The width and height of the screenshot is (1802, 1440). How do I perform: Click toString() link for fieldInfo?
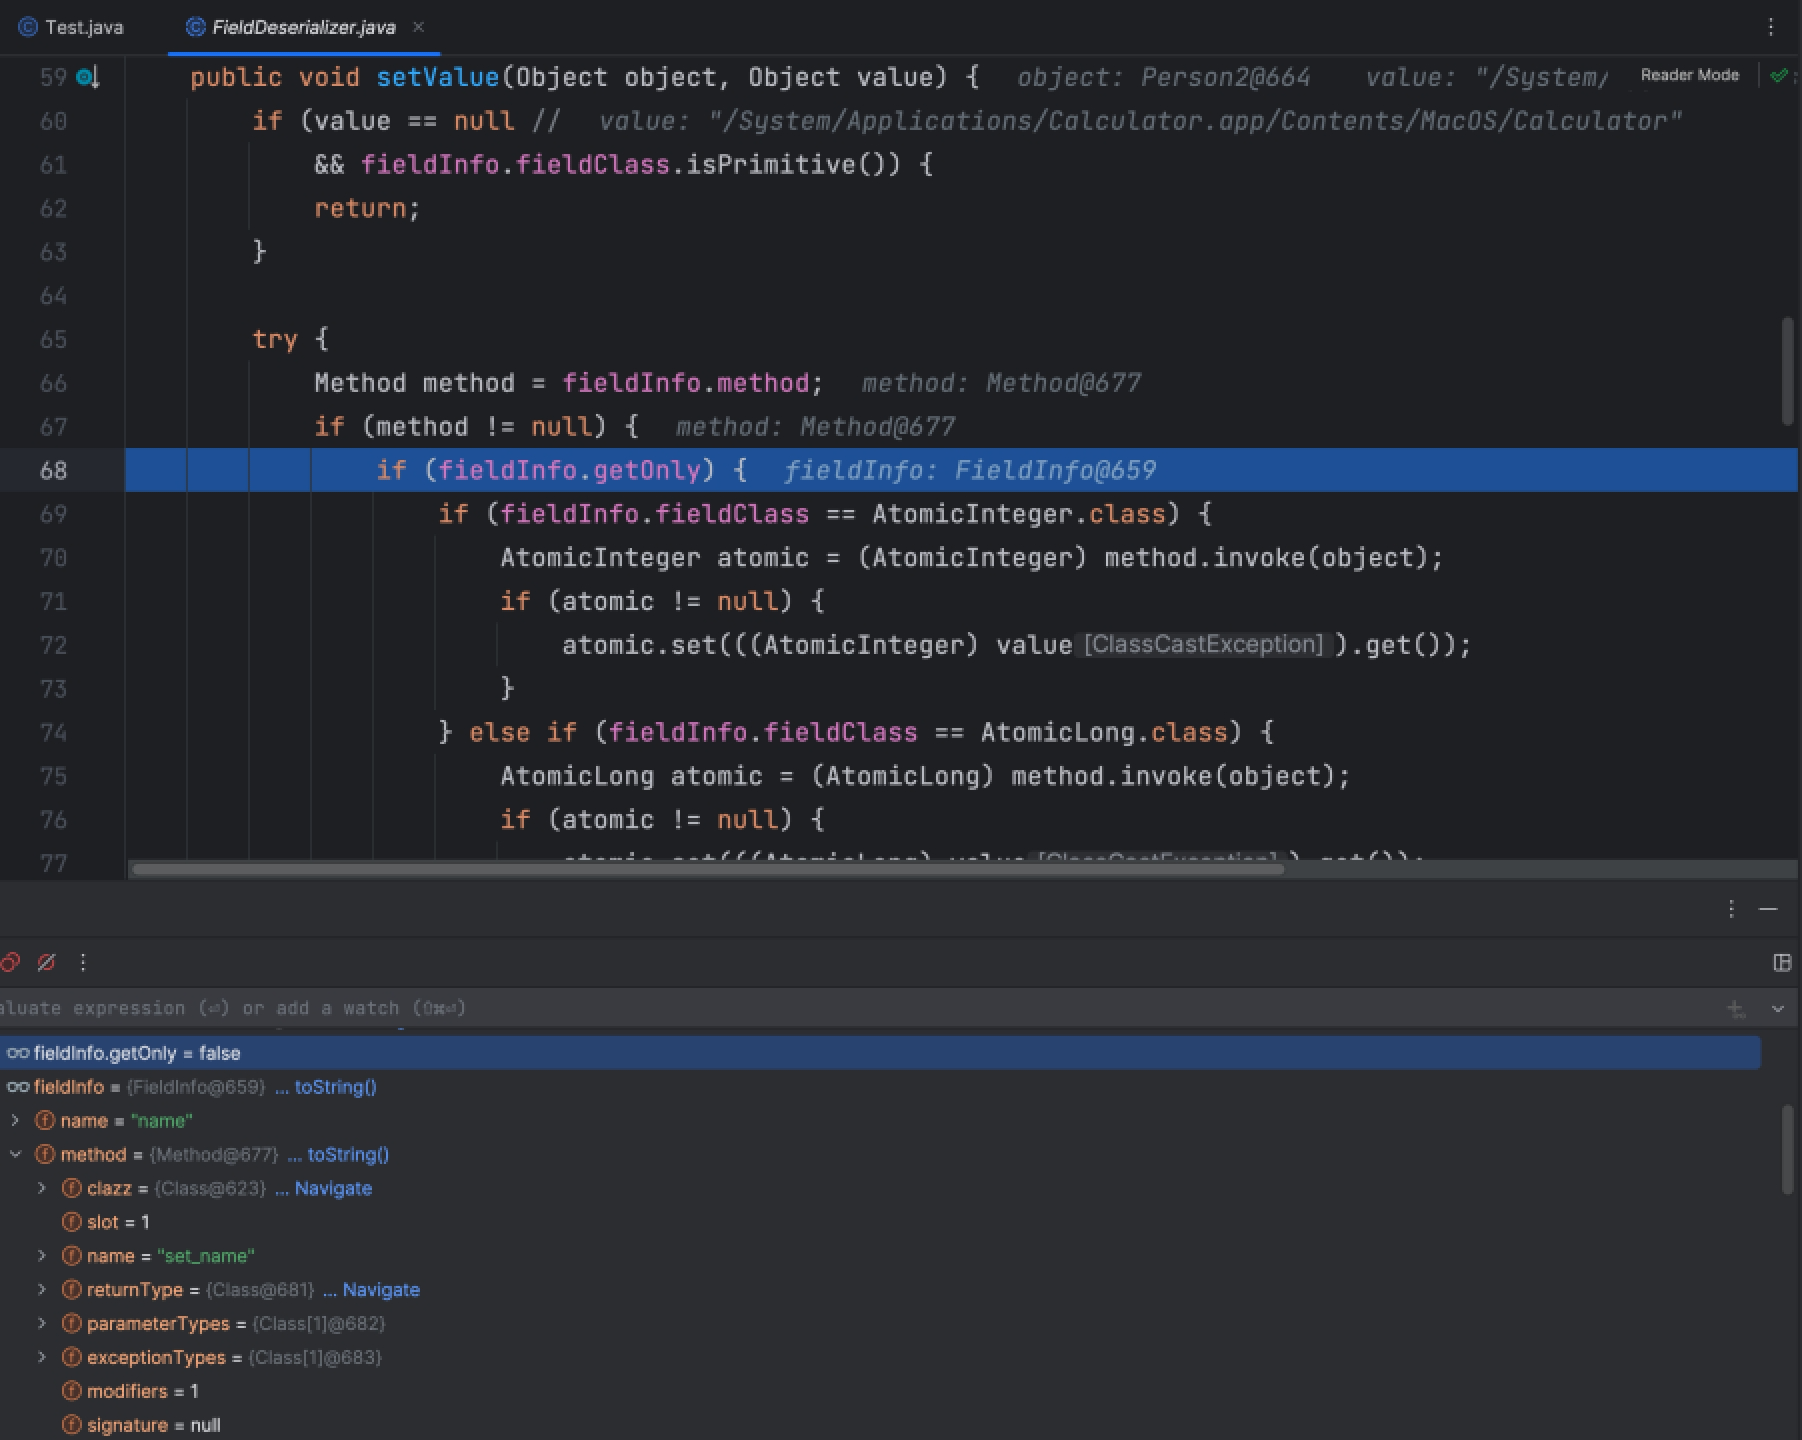pyautogui.click(x=335, y=1087)
